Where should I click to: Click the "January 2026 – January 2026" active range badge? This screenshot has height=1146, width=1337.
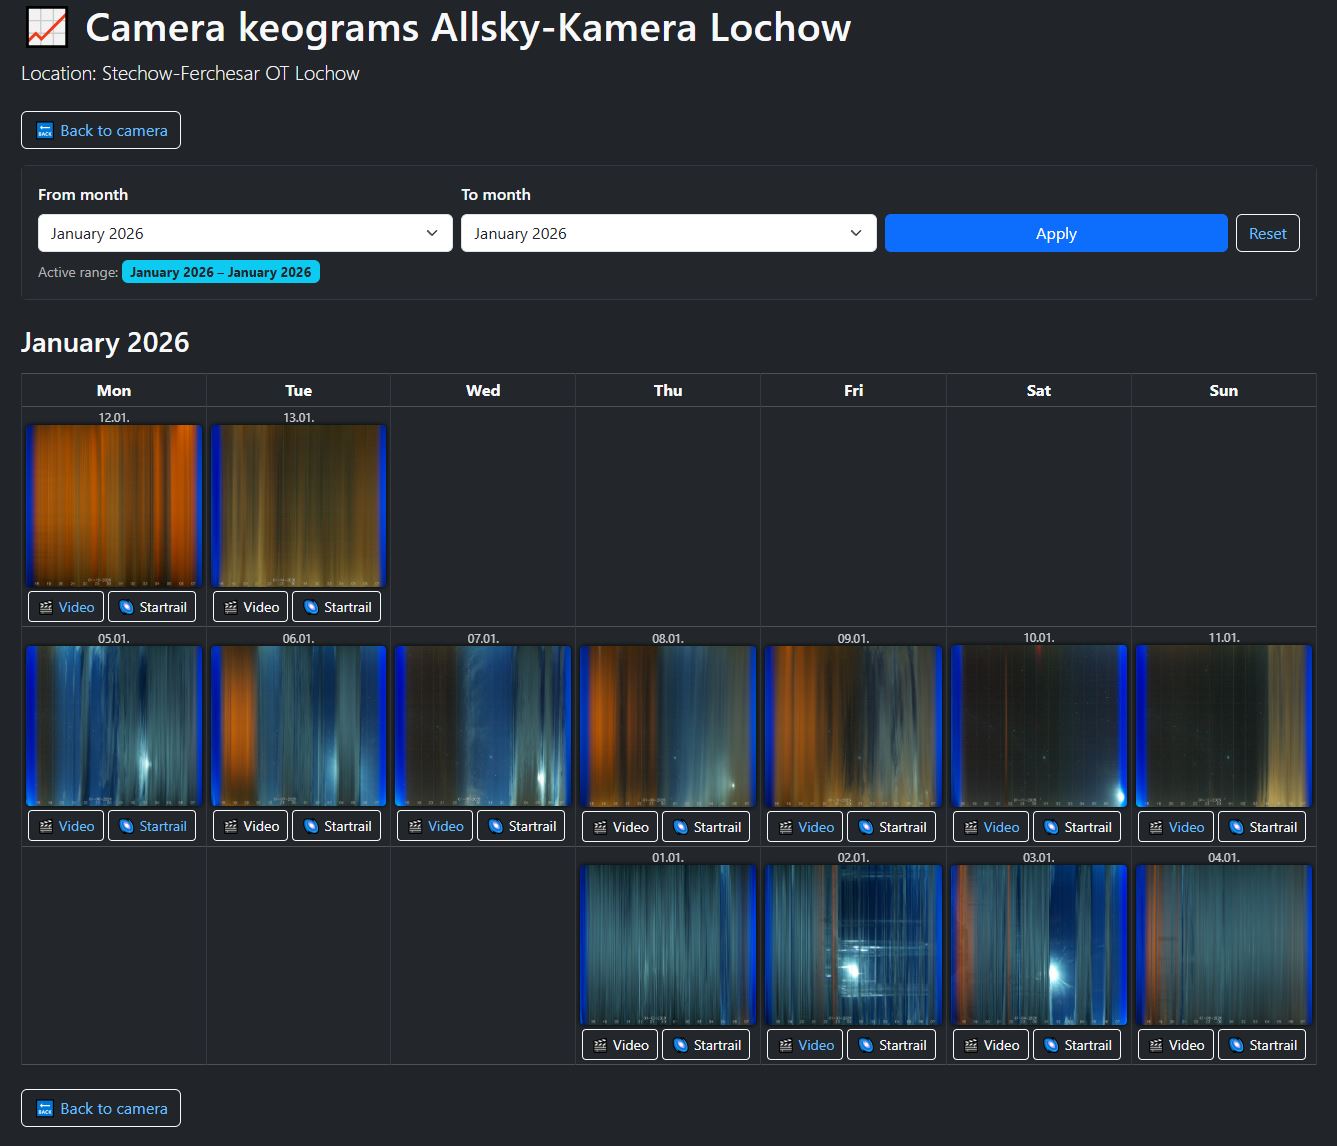[221, 271]
